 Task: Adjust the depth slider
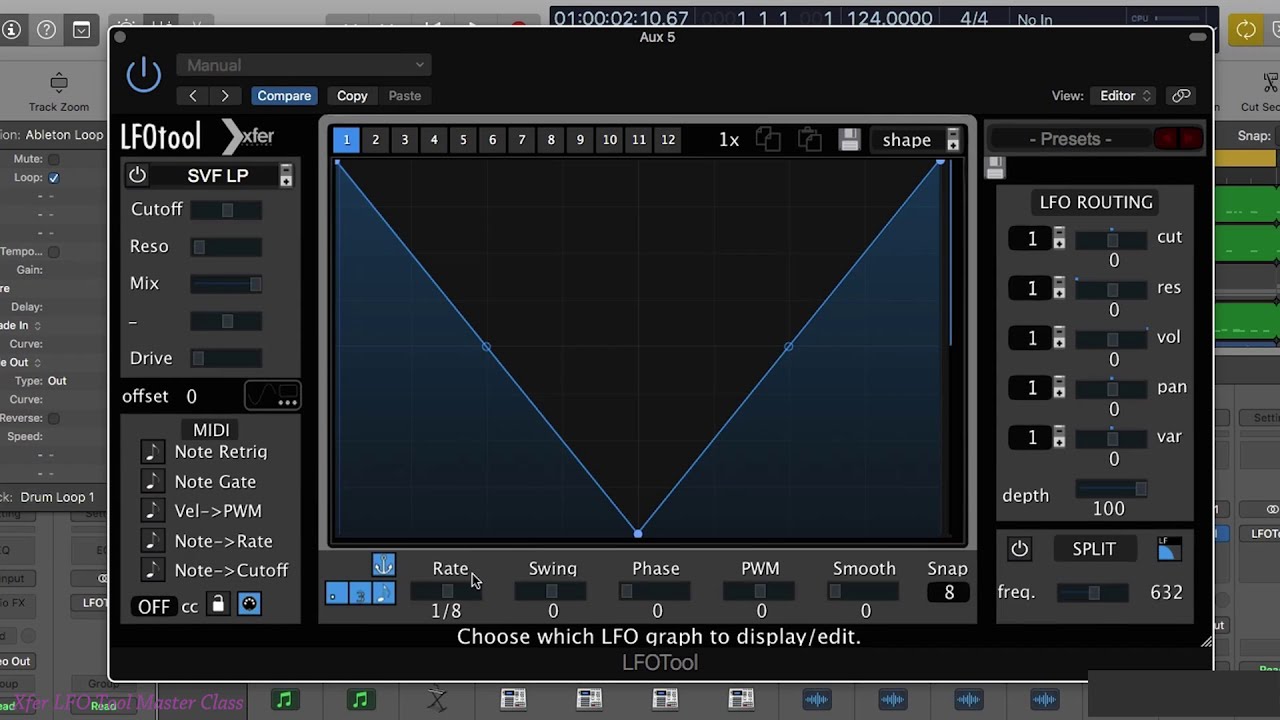point(1111,489)
